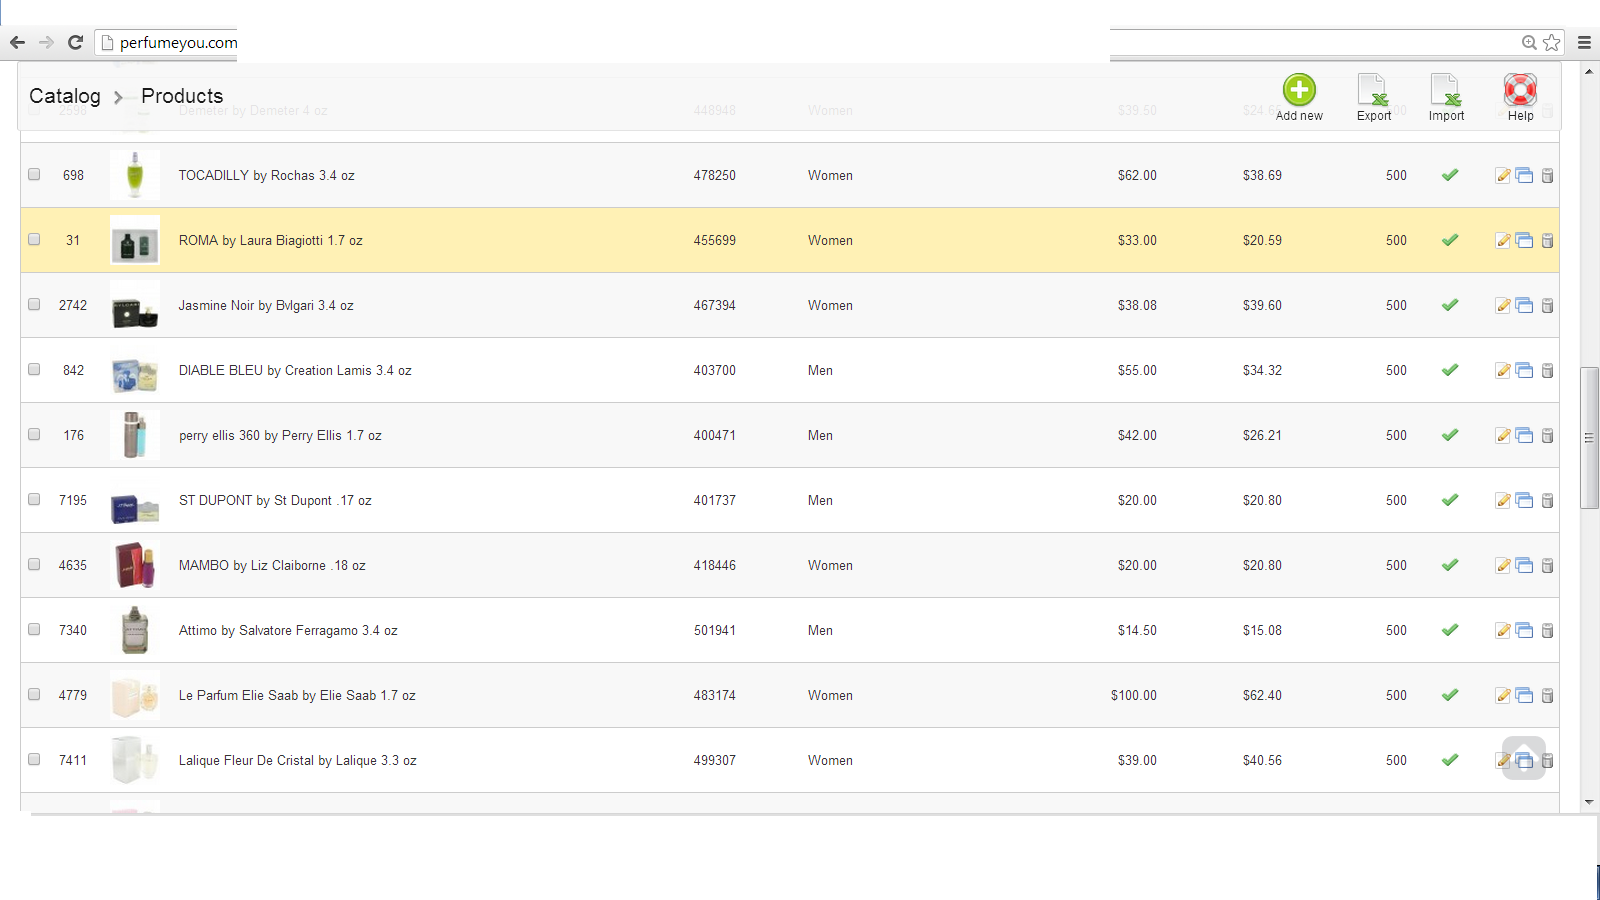This screenshot has width=1600, height=900.
Task: Open the perry ellis 360 by Perry Ellis name
Action: click(280, 435)
